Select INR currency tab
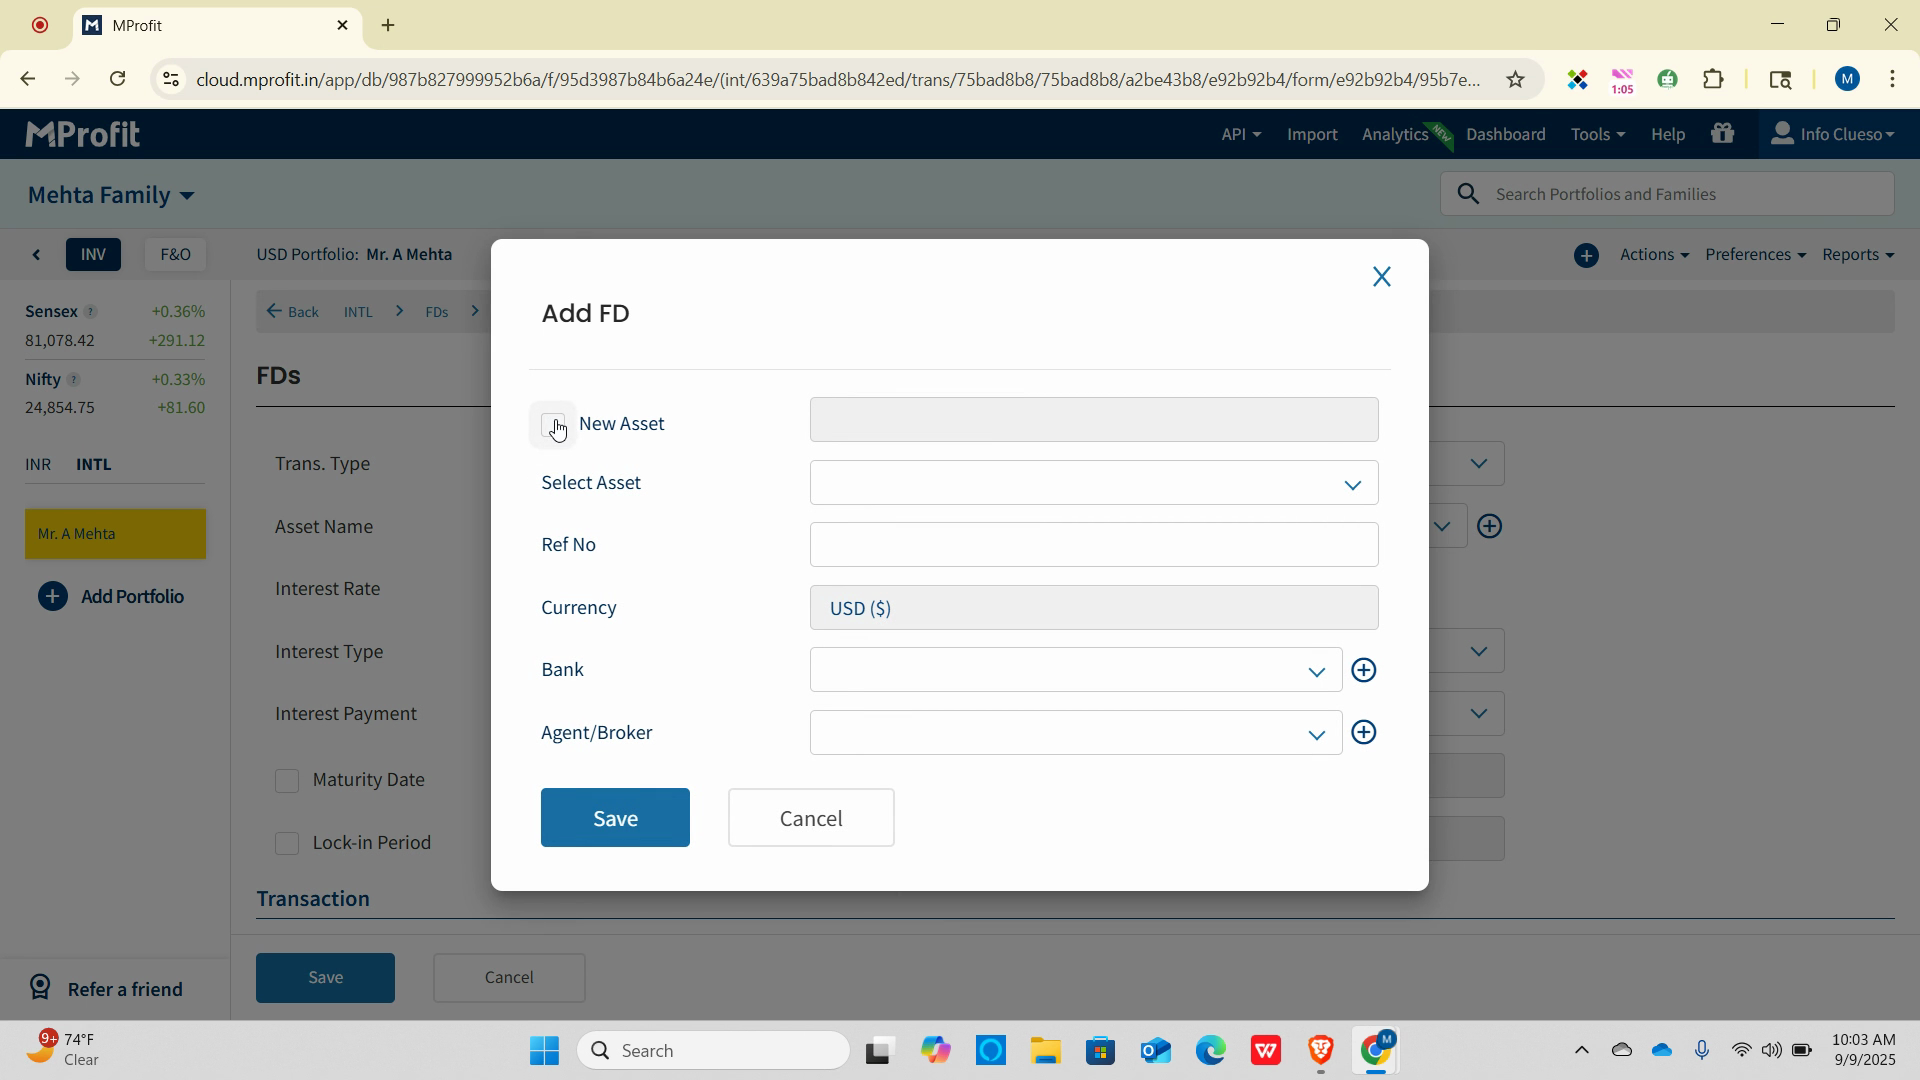The height and width of the screenshot is (1080, 1920). (38, 465)
